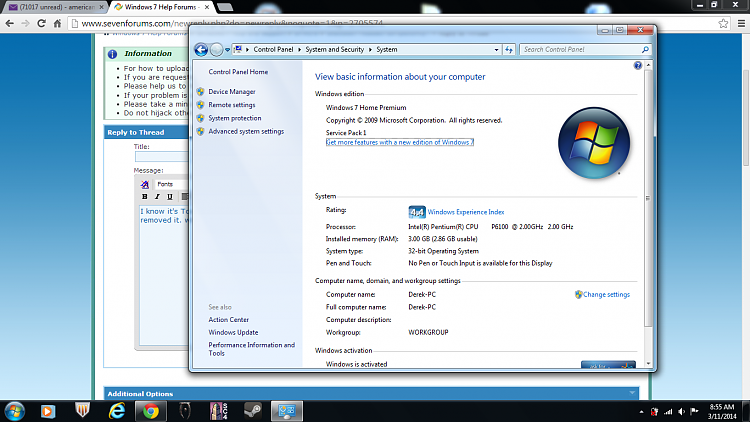Select System and Security breadcrumb
The width and height of the screenshot is (750, 422).
point(334,49)
